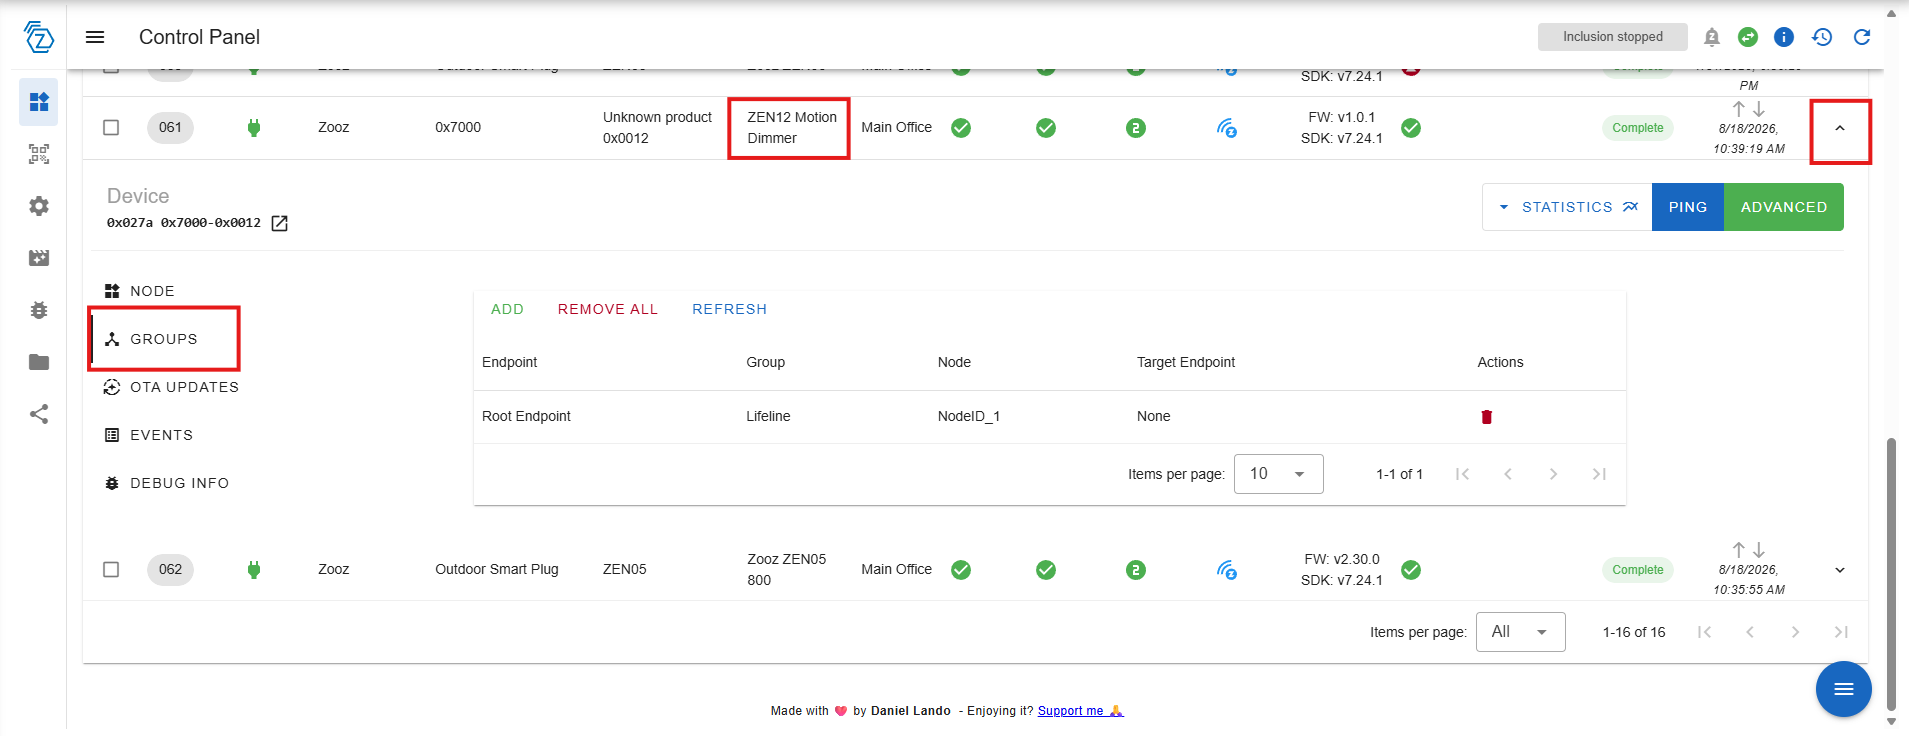The width and height of the screenshot is (1909, 736).
Task: Click Z-Wave Plus icon on node 061 row
Action: 1227,128
